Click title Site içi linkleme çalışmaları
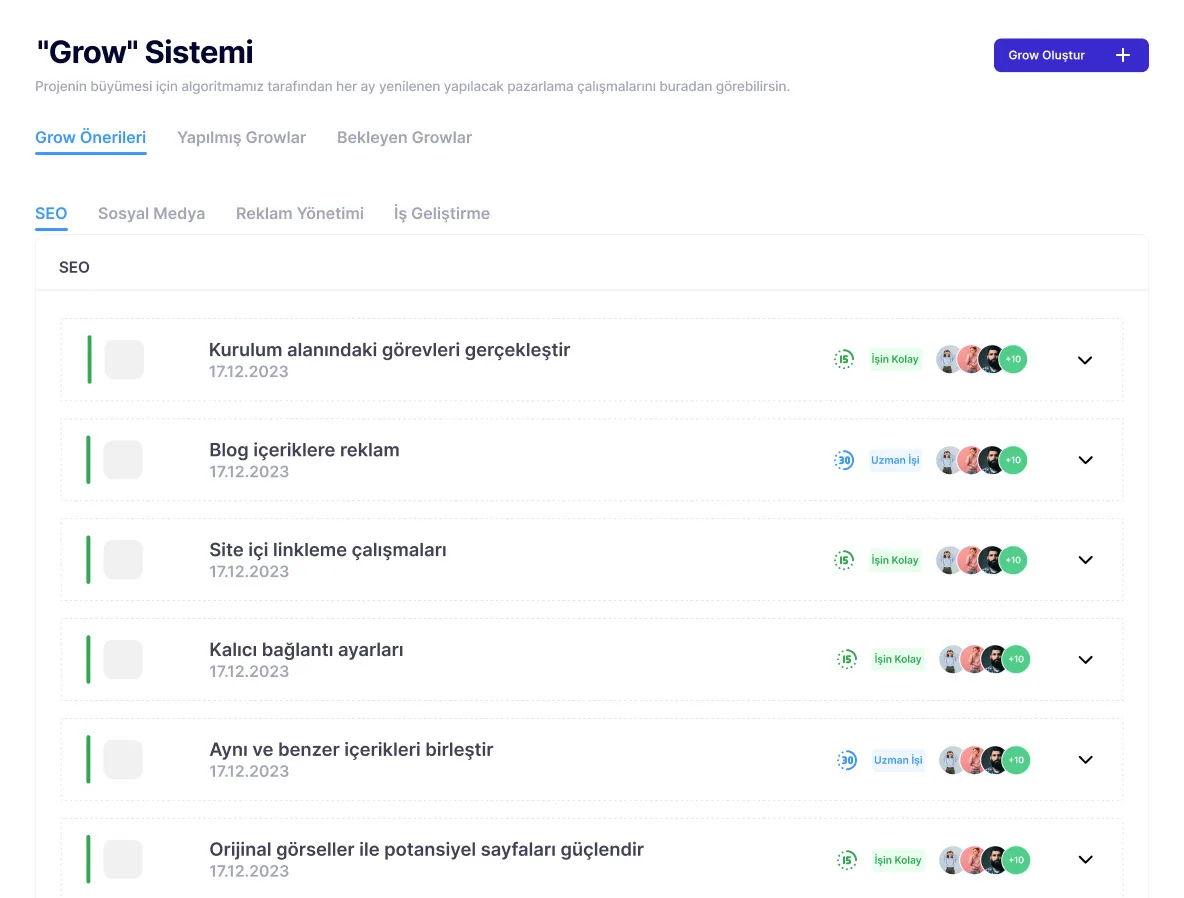The height and width of the screenshot is (898, 1184). click(x=328, y=550)
